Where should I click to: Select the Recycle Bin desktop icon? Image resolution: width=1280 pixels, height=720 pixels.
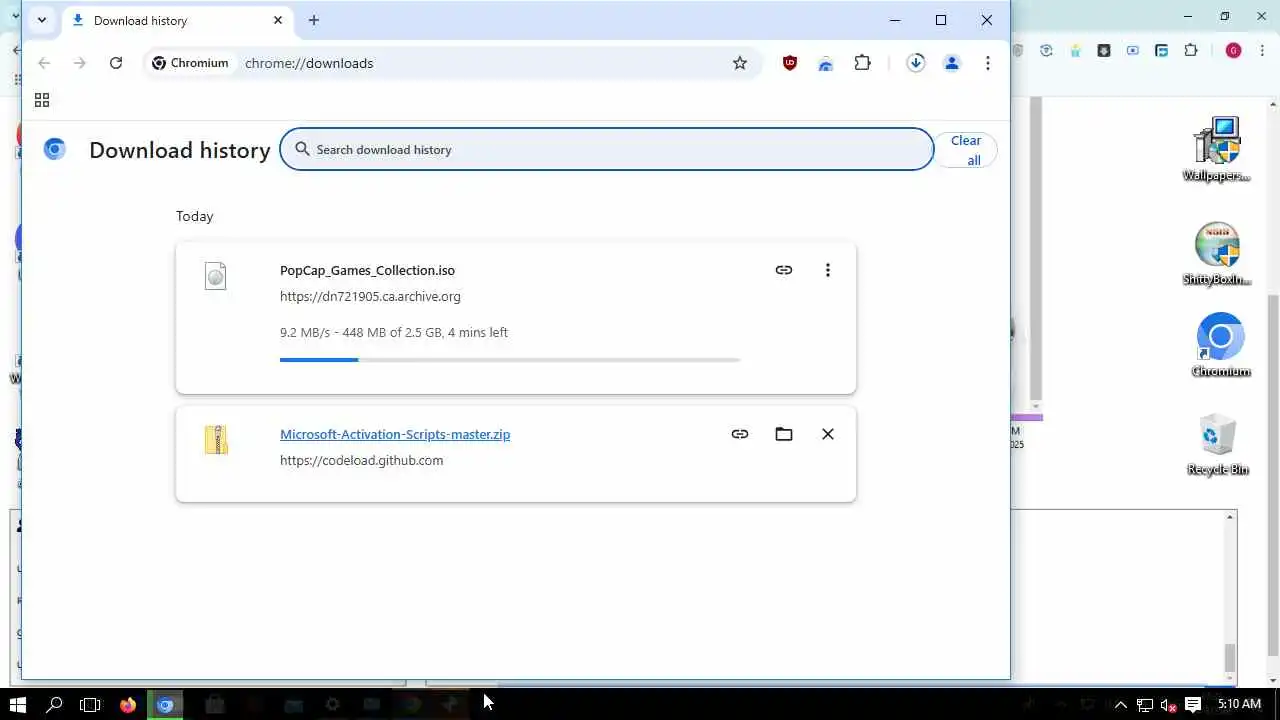(x=1217, y=444)
